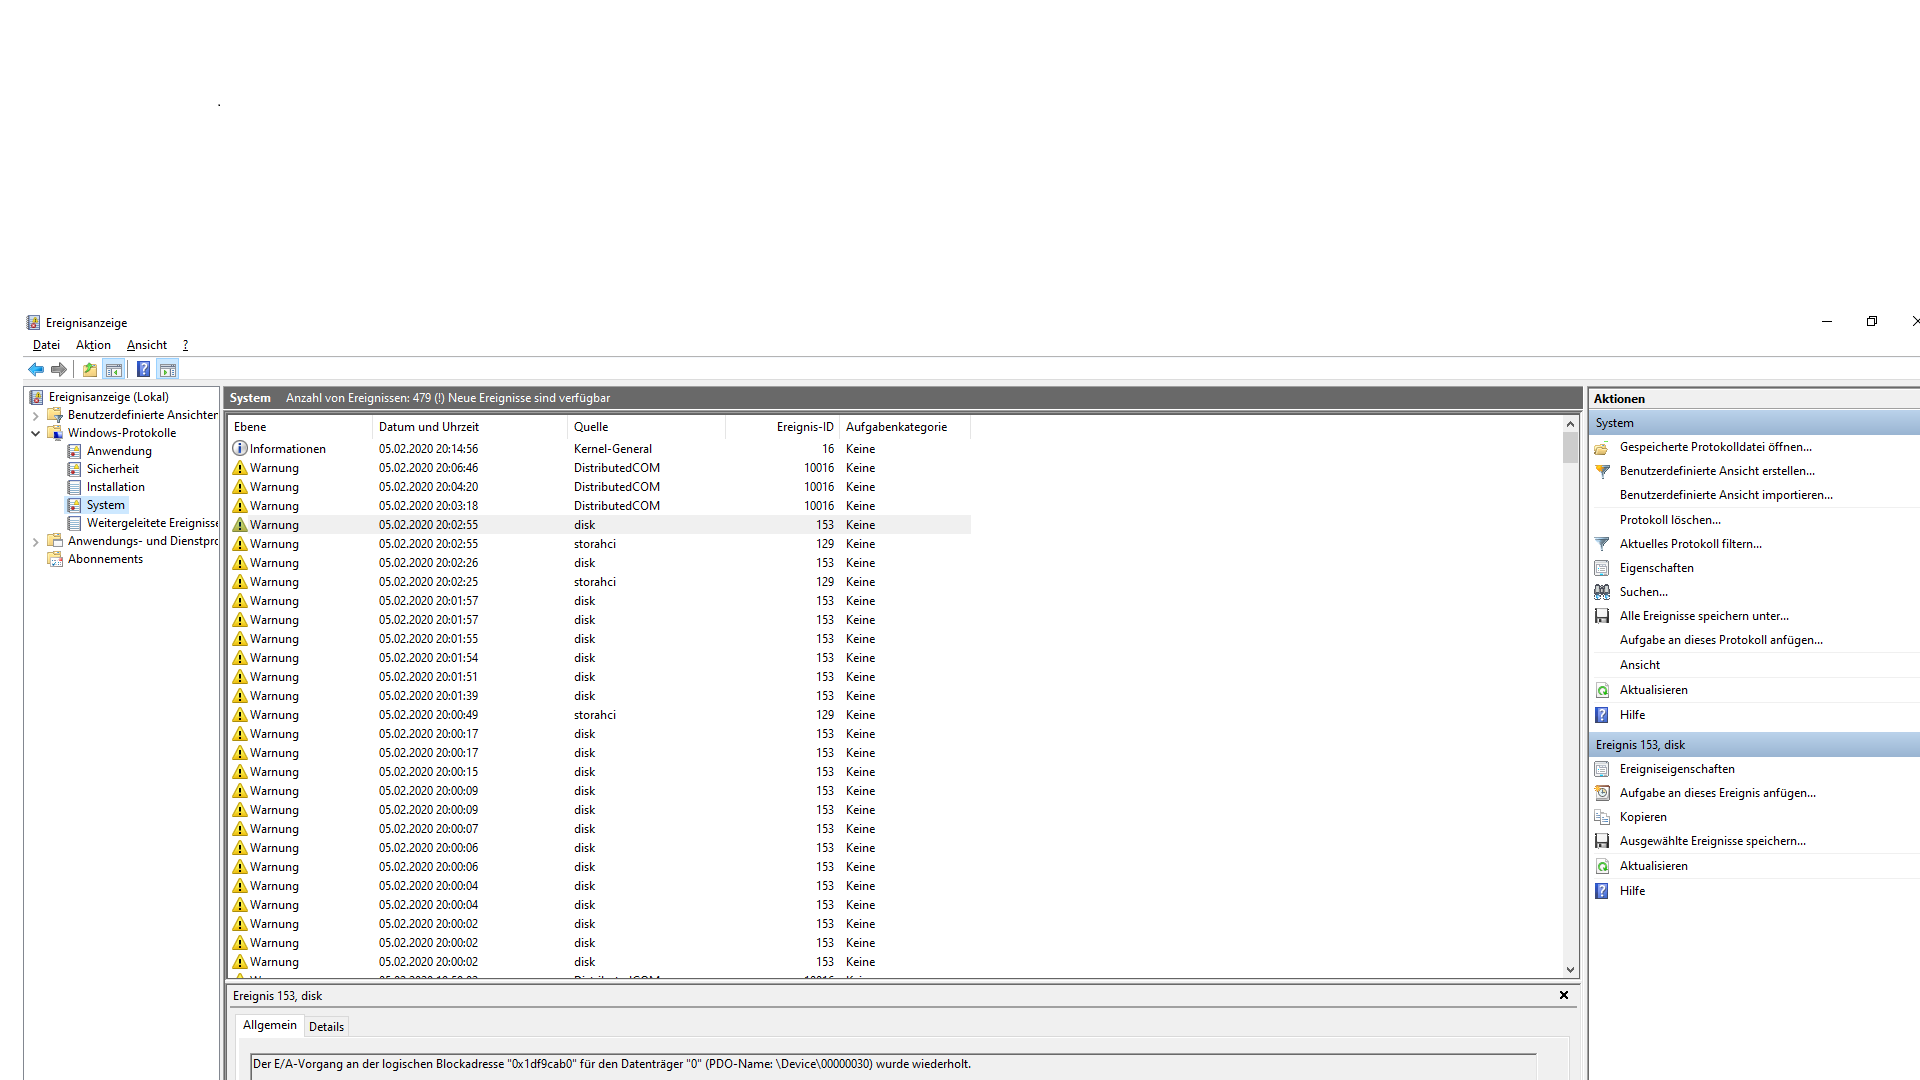Click the Up one level folder icon
The height and width of the screenshot is (1080, 1920).
point(90,370)
